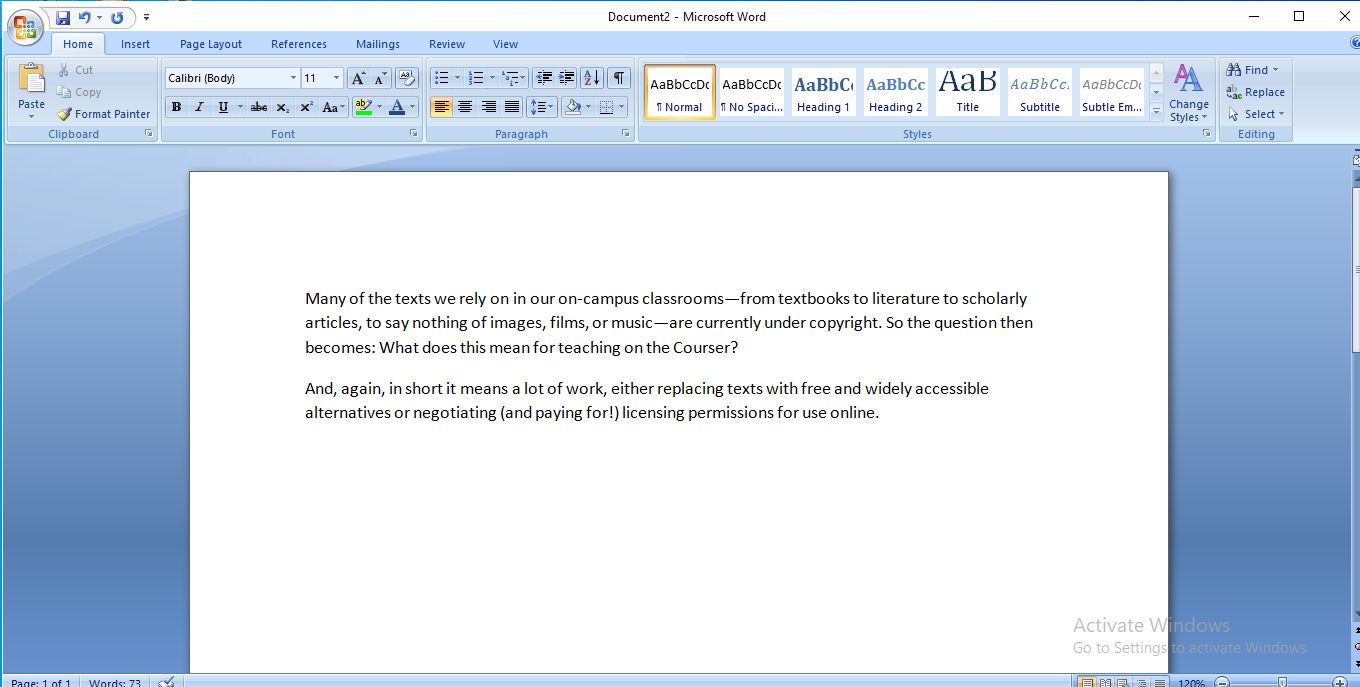The image size is (1360, 687).
Task: Open the Select dropdown in Editing
Action: 1257,114
